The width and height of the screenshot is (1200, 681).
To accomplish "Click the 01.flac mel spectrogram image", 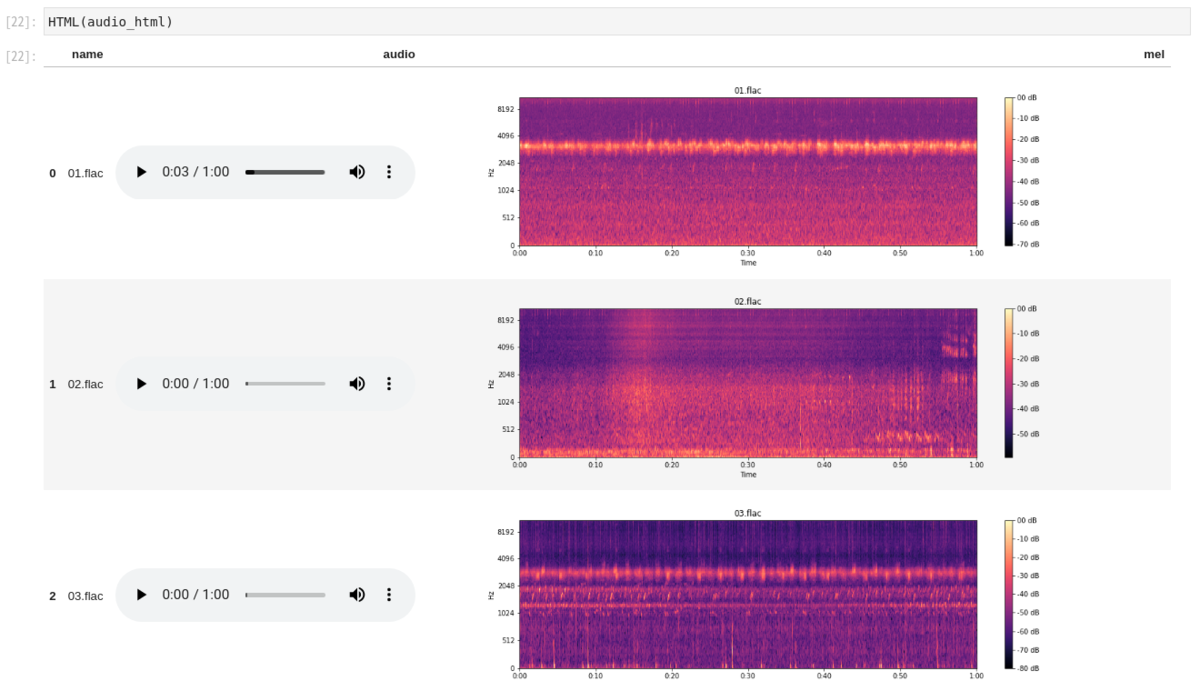I will point(748,171).
